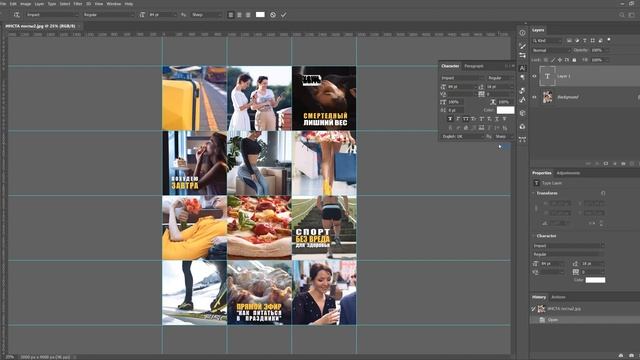The width and height of the screenshot is (640, 360).
Task: Open Color swatch in Character panel
Action: pyautogui.click(x=505, y=110)
